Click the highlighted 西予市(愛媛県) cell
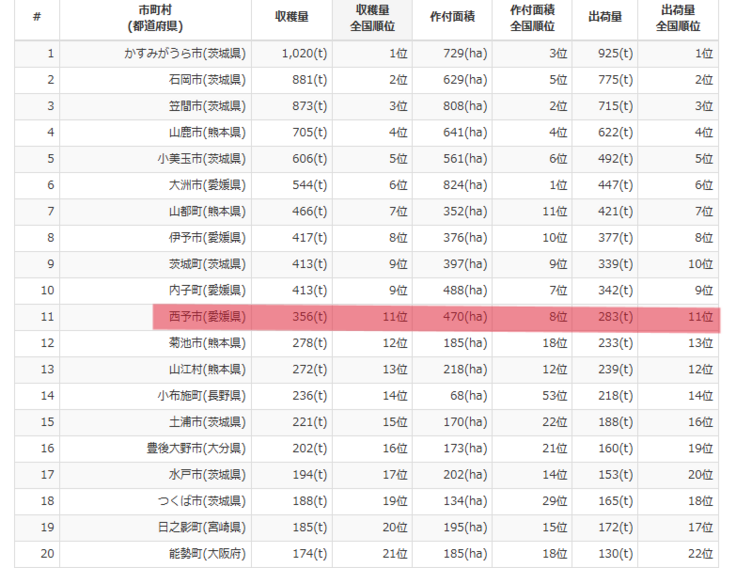Viewport: 736px width, 568px height. click(x=207, y=317)
